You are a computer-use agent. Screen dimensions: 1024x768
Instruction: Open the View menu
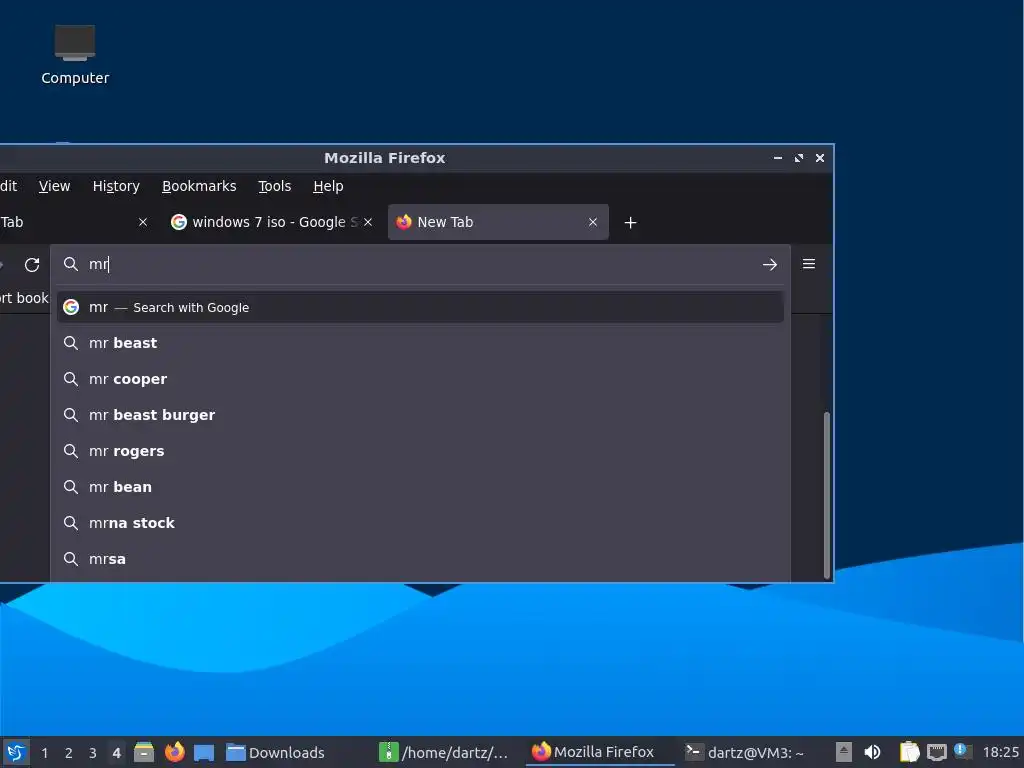point(54,186)
